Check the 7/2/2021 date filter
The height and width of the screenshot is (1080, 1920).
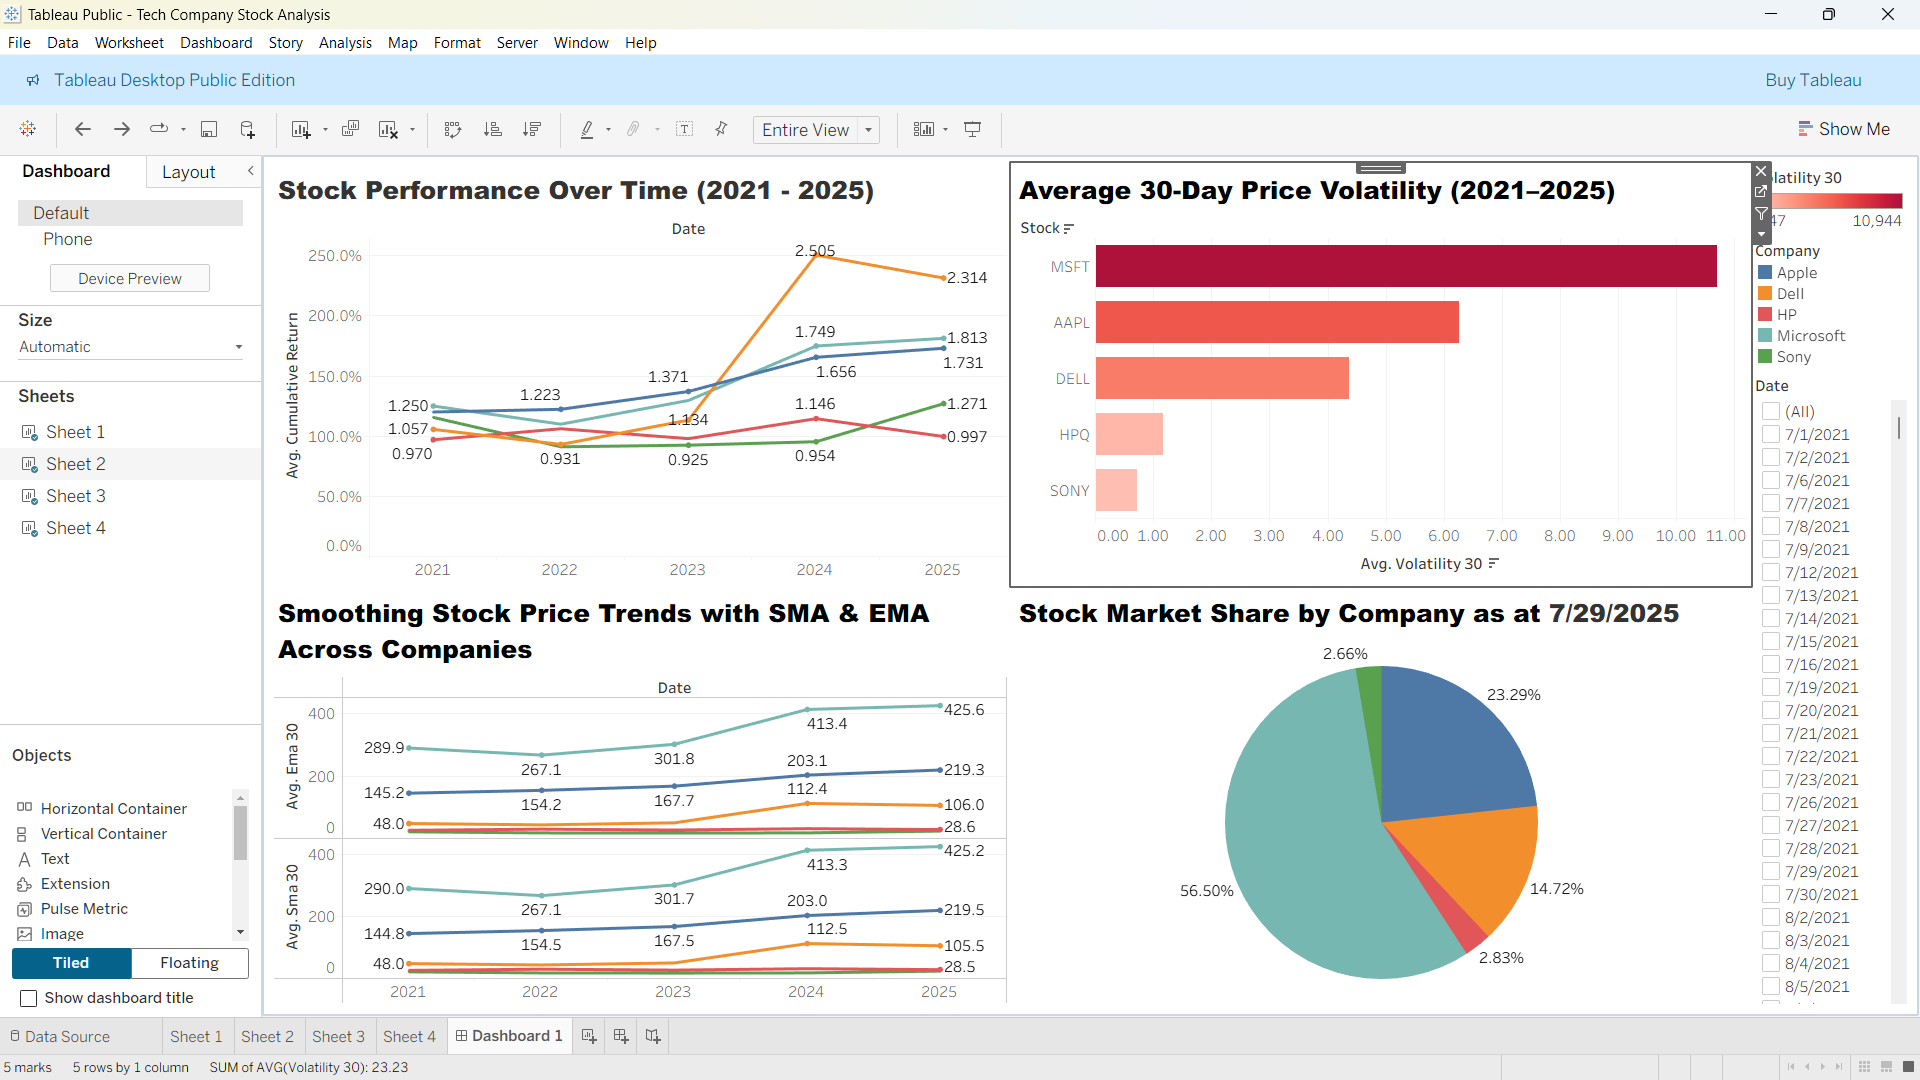pos(1771,457)
